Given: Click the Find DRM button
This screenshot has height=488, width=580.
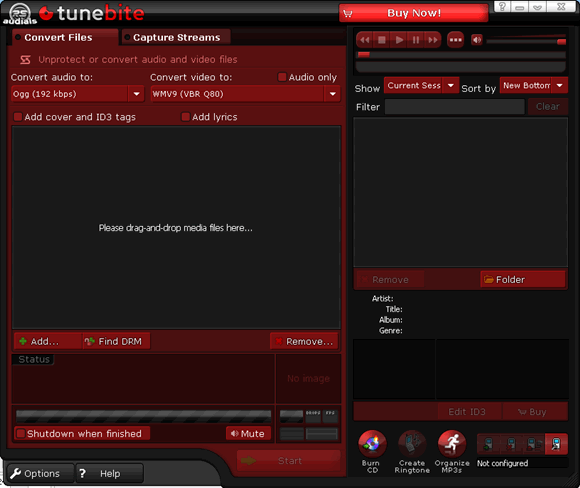Looking at the screenshot, I should pos(116,341).
